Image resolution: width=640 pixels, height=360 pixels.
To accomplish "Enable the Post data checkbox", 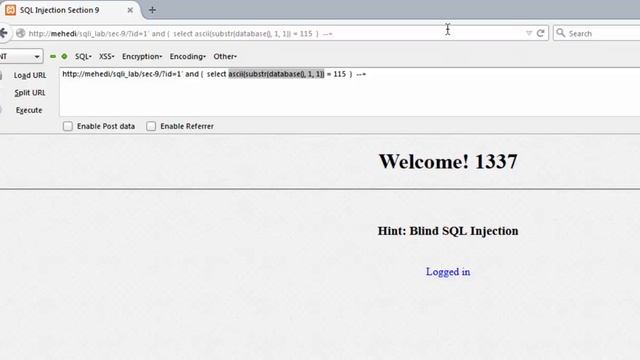I will click(x=68, y=126).
